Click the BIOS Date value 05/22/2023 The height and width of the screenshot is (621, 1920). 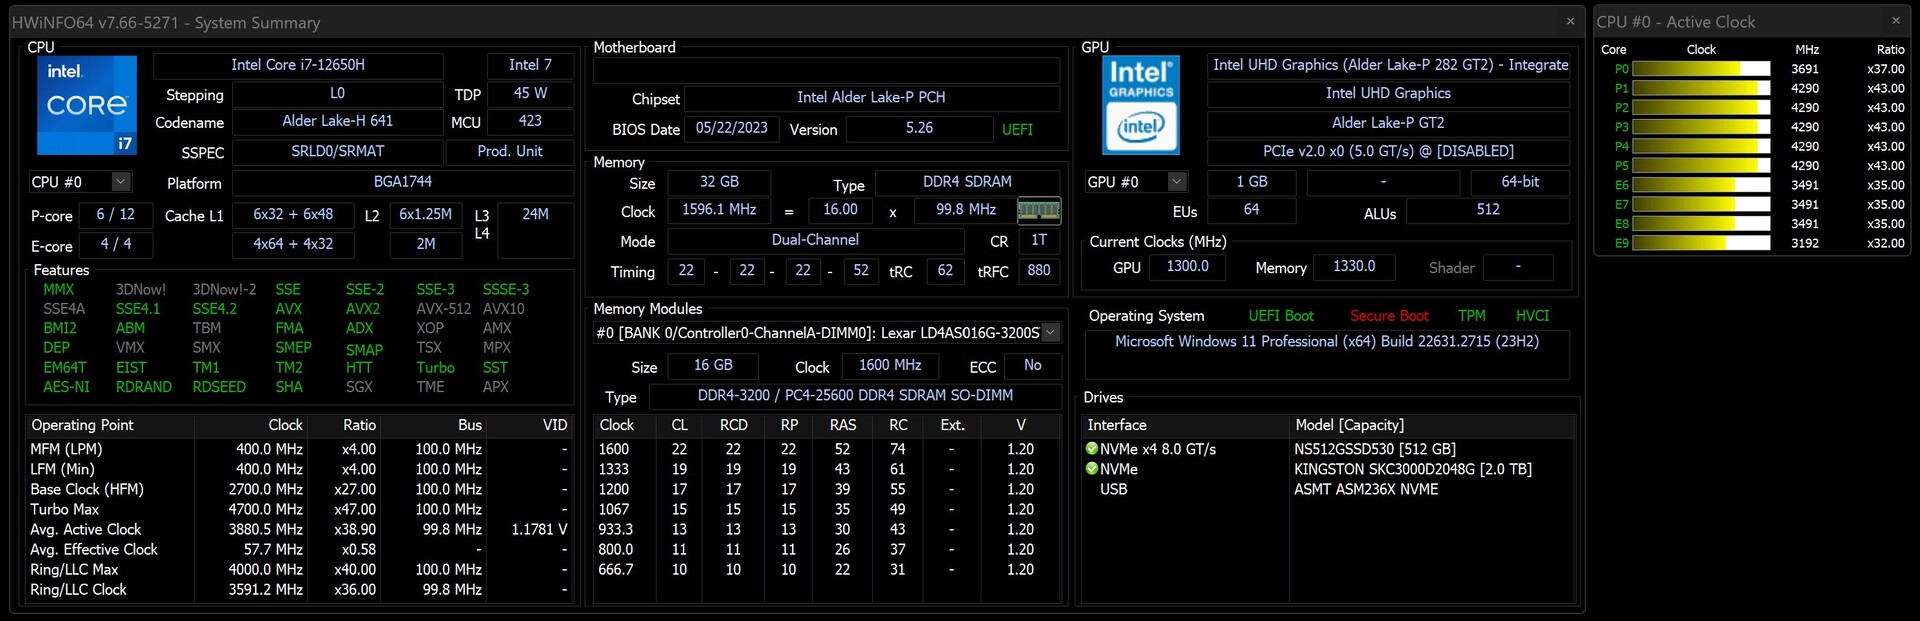(732, 129)
